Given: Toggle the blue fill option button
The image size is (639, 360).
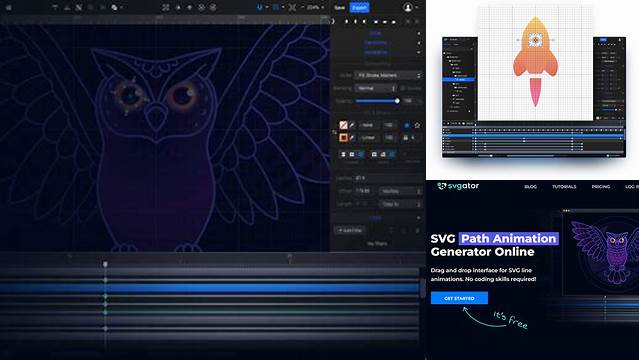Looking at the screenshot, I should click(x=407, y=125).
